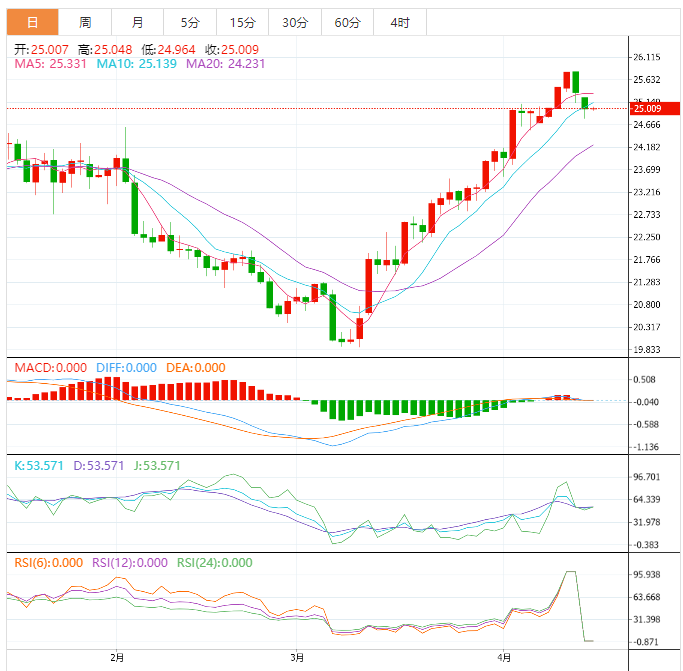
Task: Click the red current price tag 25.009
Action: pos(655,108)
